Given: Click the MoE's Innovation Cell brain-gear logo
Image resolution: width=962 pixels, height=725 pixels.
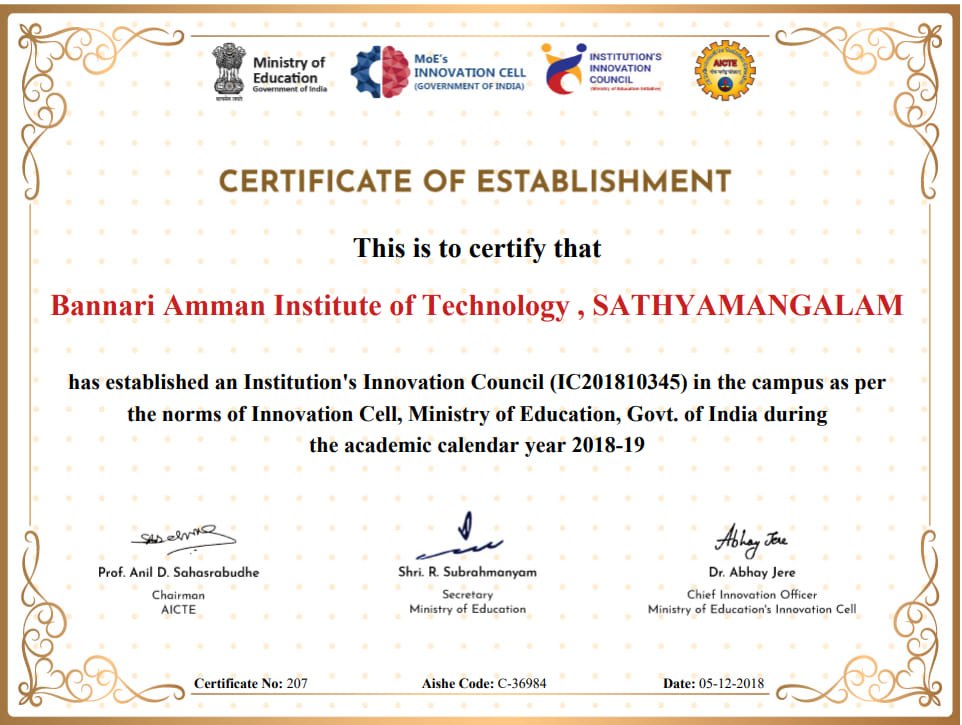Looking at the screenshot, I should click(380, 72).
